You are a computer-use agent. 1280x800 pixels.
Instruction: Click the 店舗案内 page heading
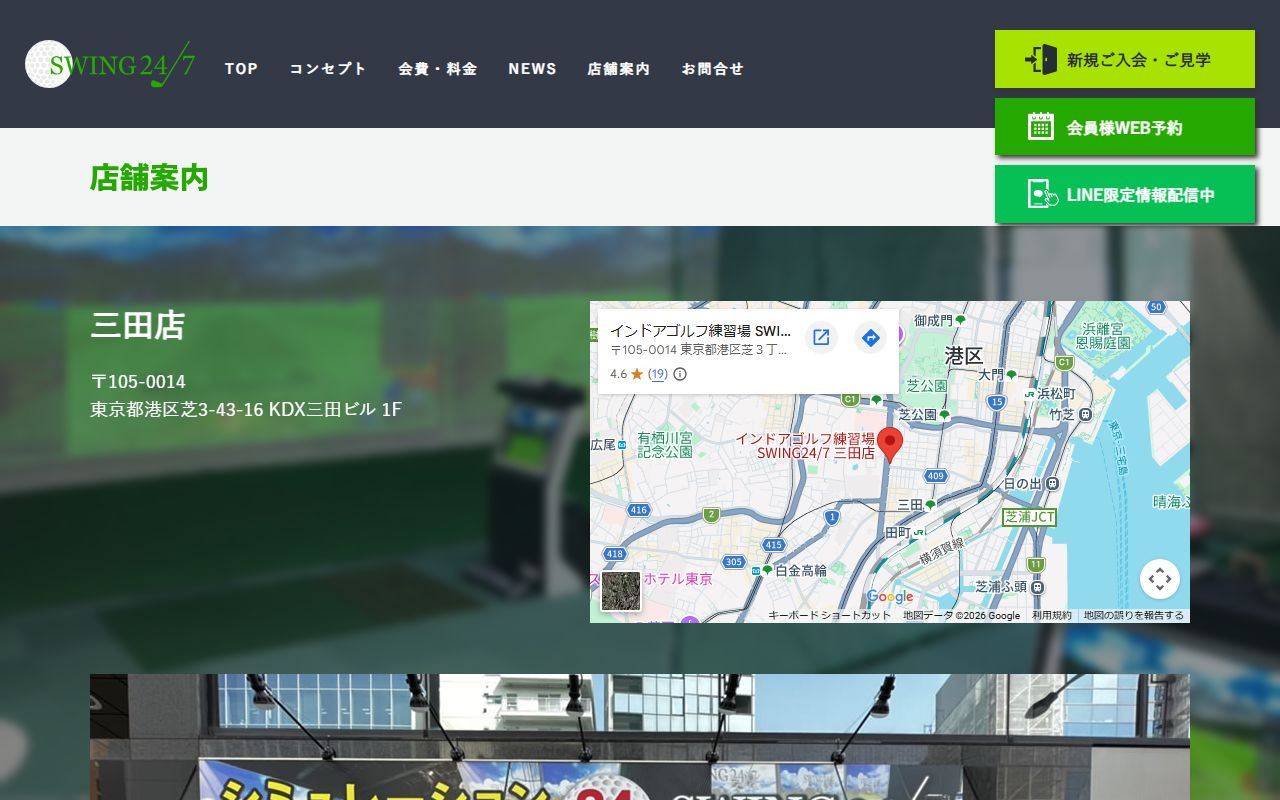tap(149, 177)
